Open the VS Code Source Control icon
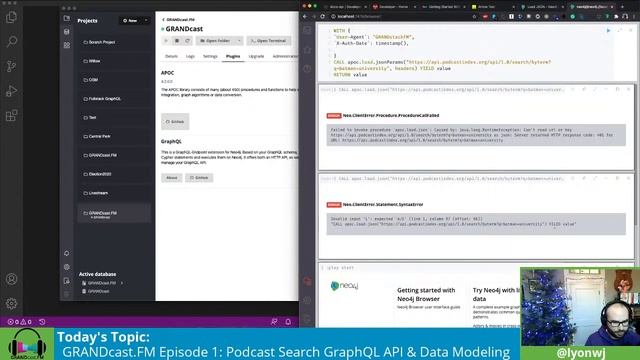The height and width of the screenshot is (360, 640). [11, 66]
